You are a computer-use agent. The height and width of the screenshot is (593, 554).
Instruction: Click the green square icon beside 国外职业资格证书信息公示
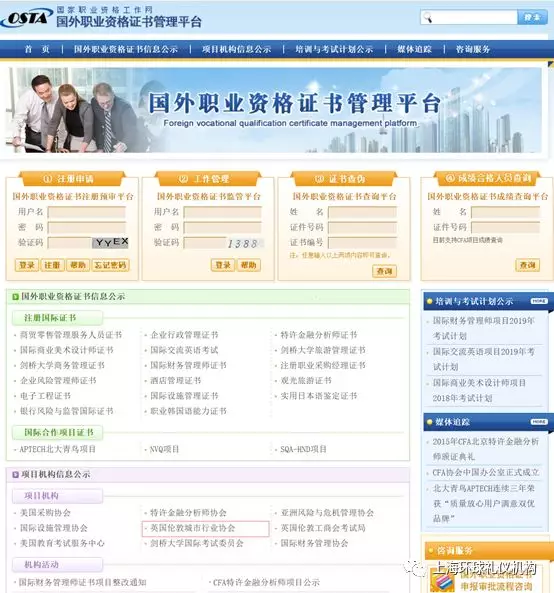tap(16, 296)
